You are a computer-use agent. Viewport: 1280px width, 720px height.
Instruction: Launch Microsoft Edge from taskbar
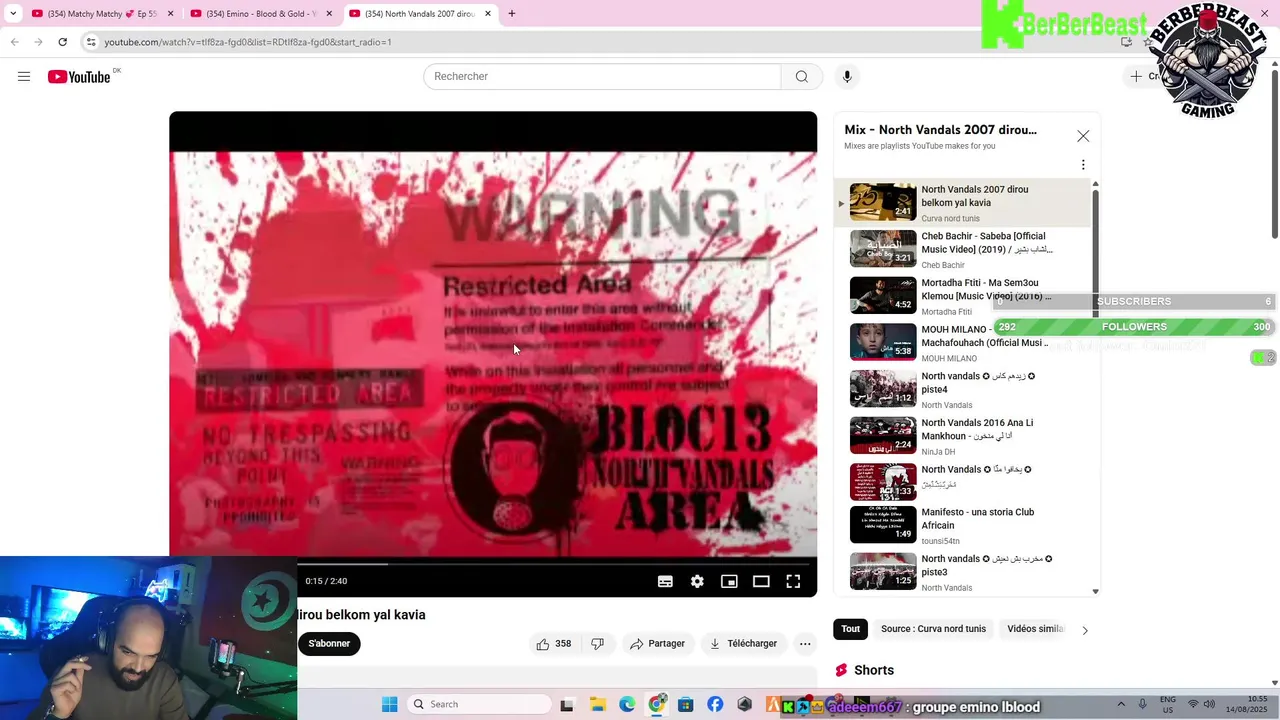click(627, 704)
